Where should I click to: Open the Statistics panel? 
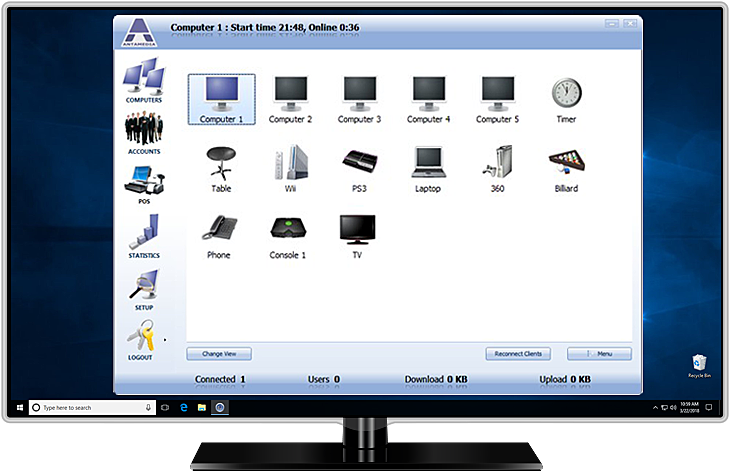click(x=144, y=236)
